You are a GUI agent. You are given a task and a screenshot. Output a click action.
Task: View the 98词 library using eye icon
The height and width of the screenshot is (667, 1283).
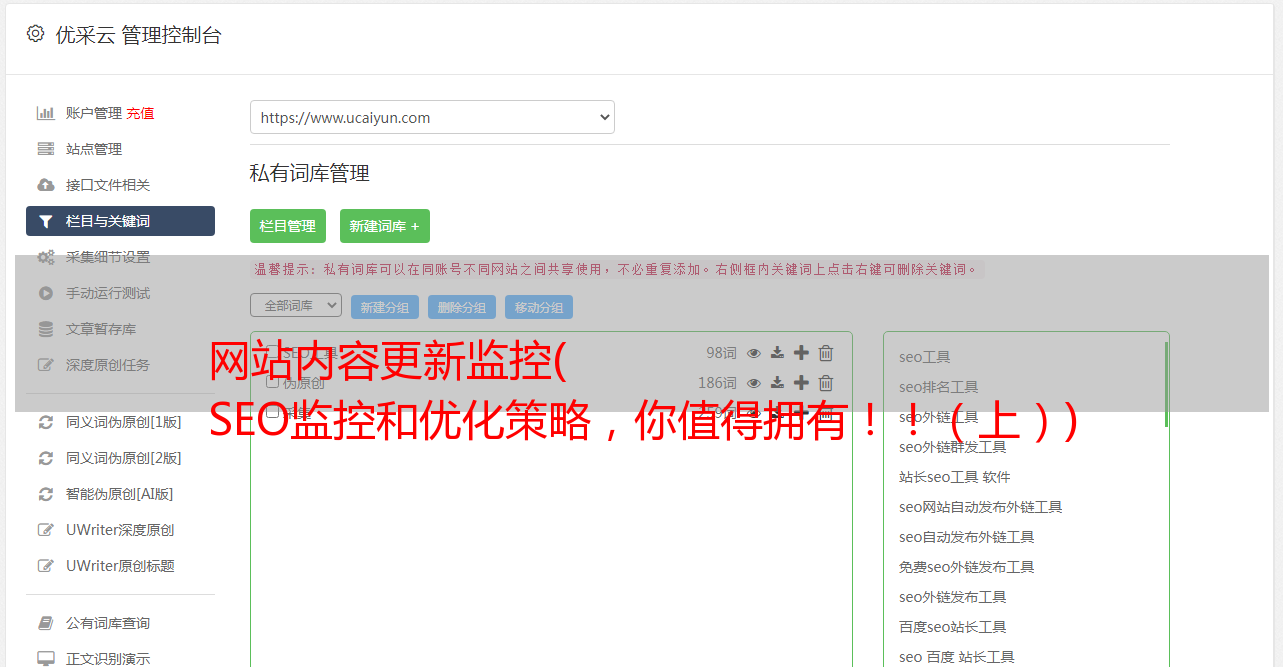click(754, 353)
